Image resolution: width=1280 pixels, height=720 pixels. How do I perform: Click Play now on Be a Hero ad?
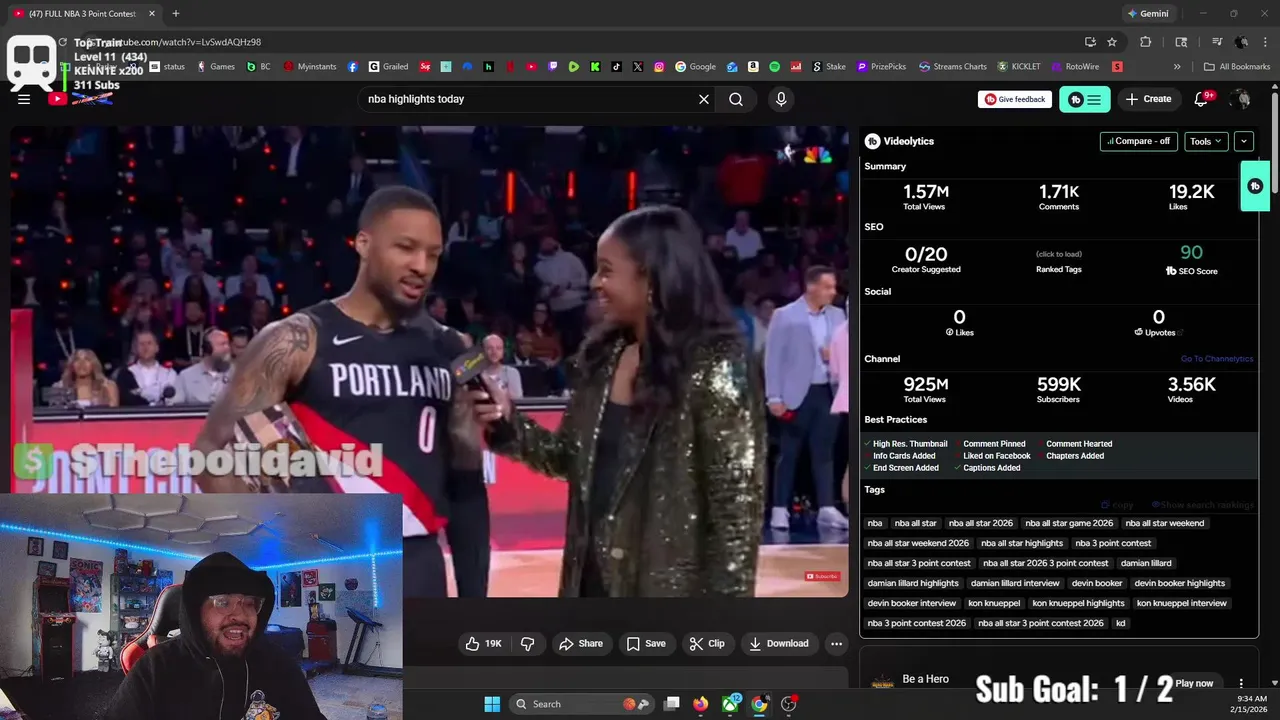coord(1194,683)
